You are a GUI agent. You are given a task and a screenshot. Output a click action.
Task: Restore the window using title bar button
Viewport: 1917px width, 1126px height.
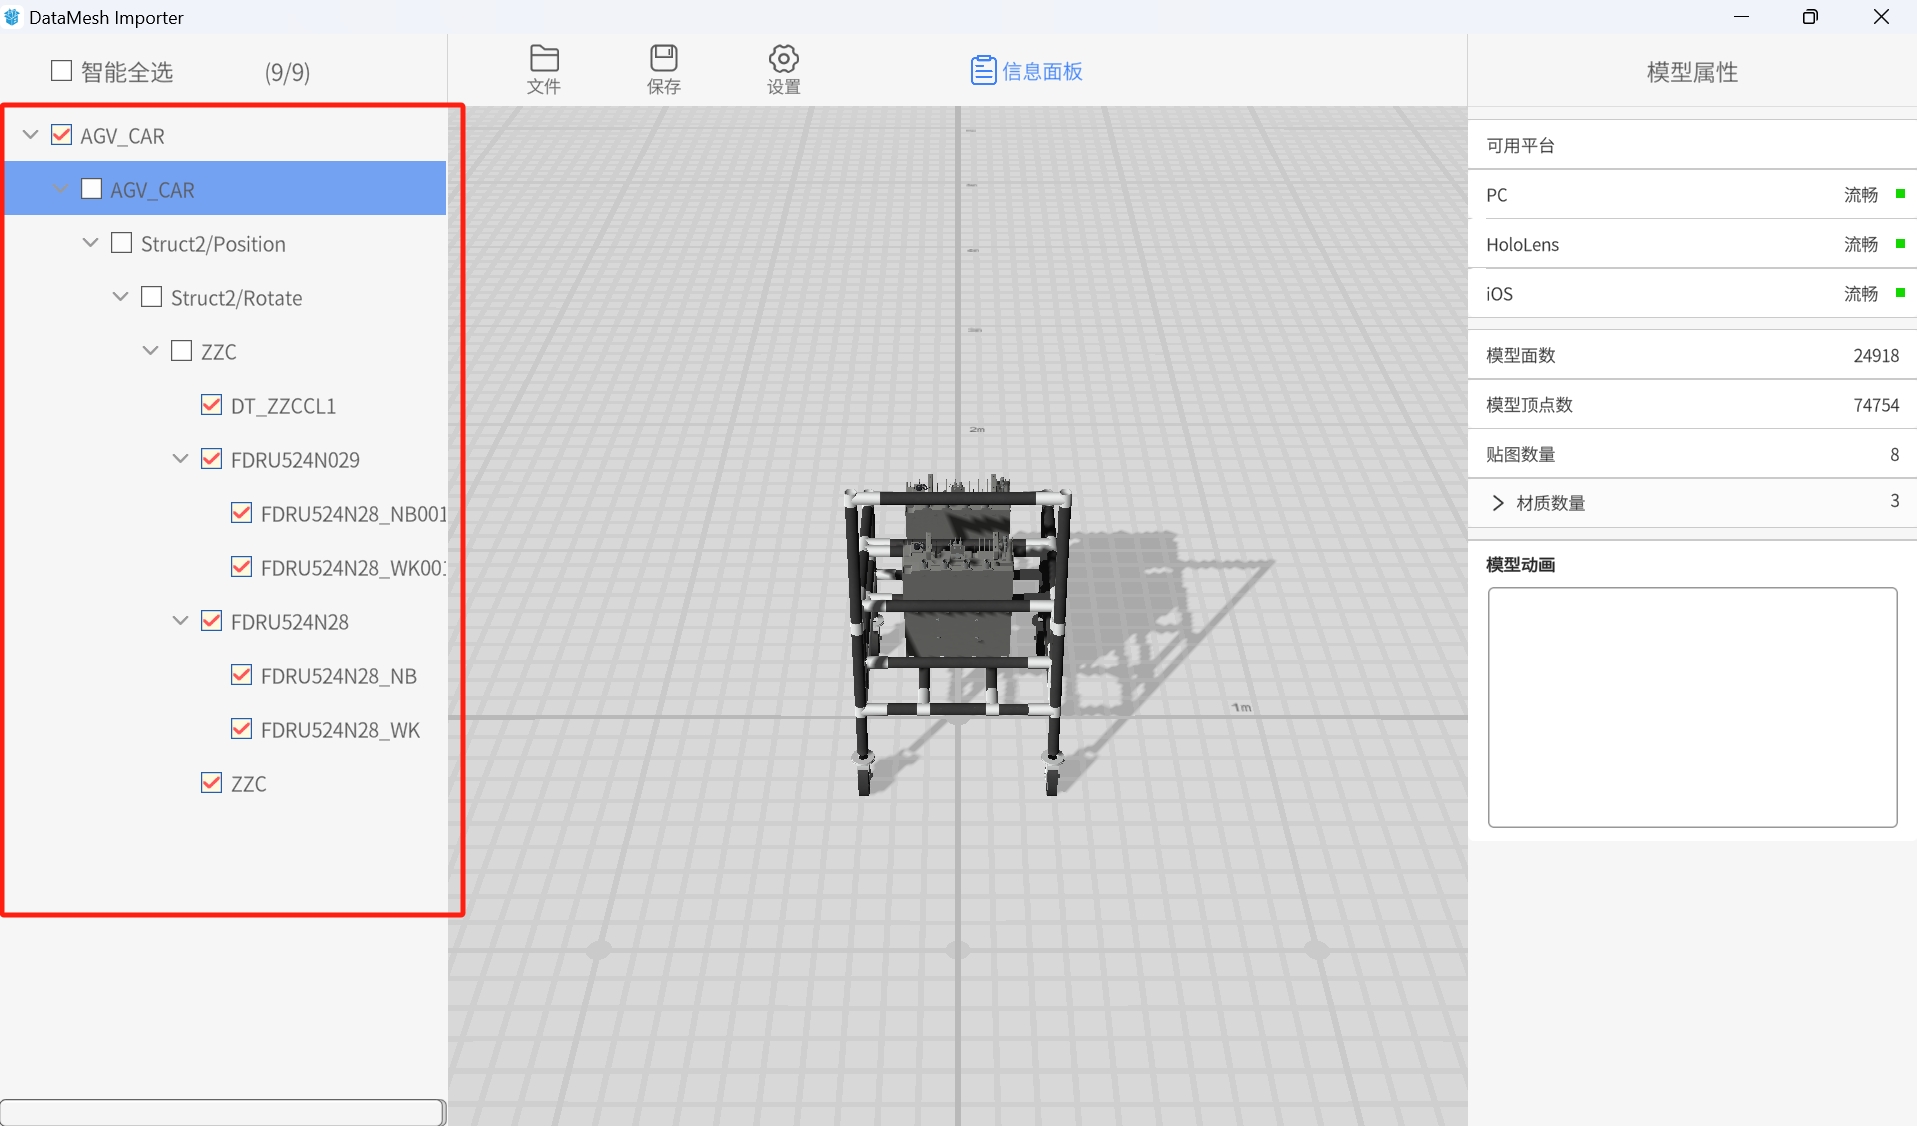1810,17
